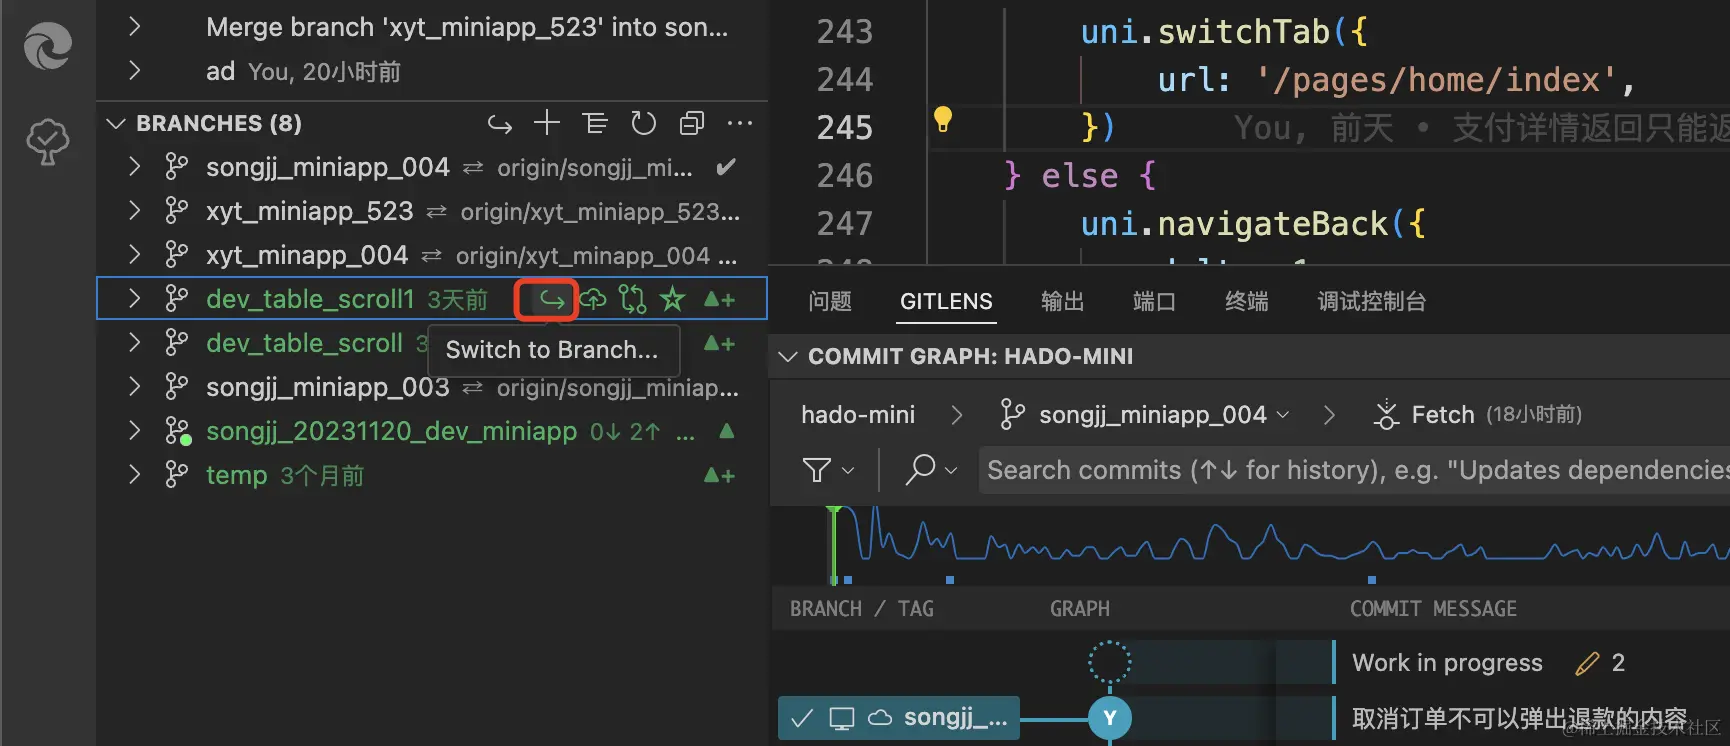This screenshot has width=1730, height=746.
Task: Click the blame annotation on line 245
Action: [x=1480, y=128]
